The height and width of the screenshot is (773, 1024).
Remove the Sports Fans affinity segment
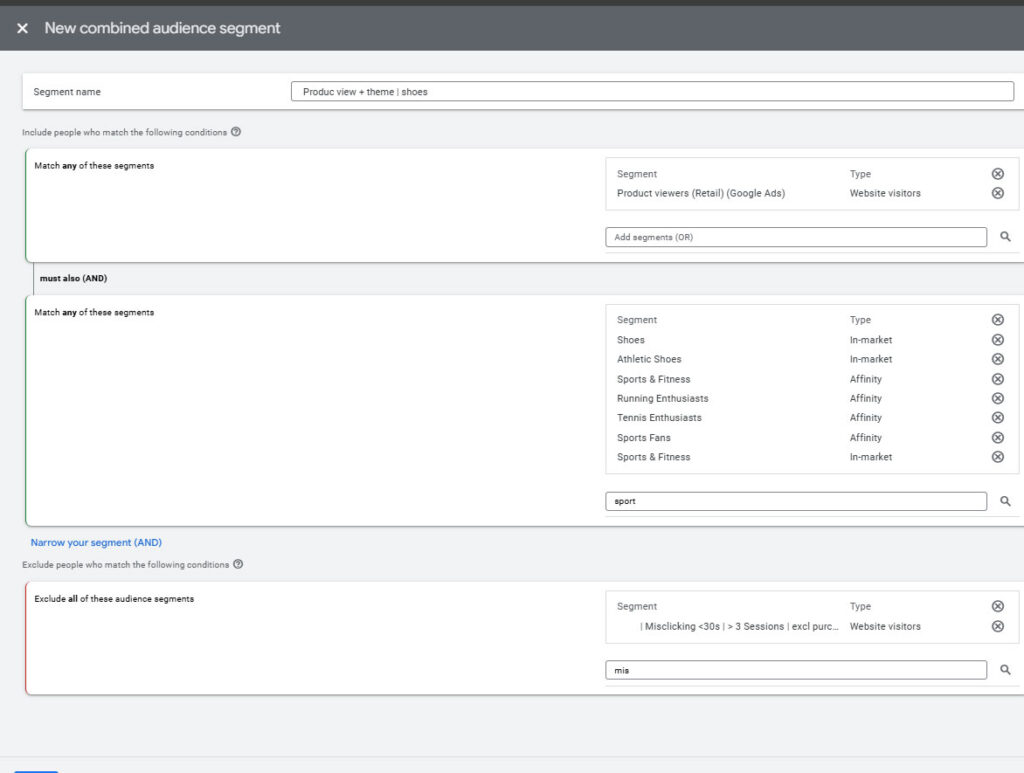(x=997, y=438)
